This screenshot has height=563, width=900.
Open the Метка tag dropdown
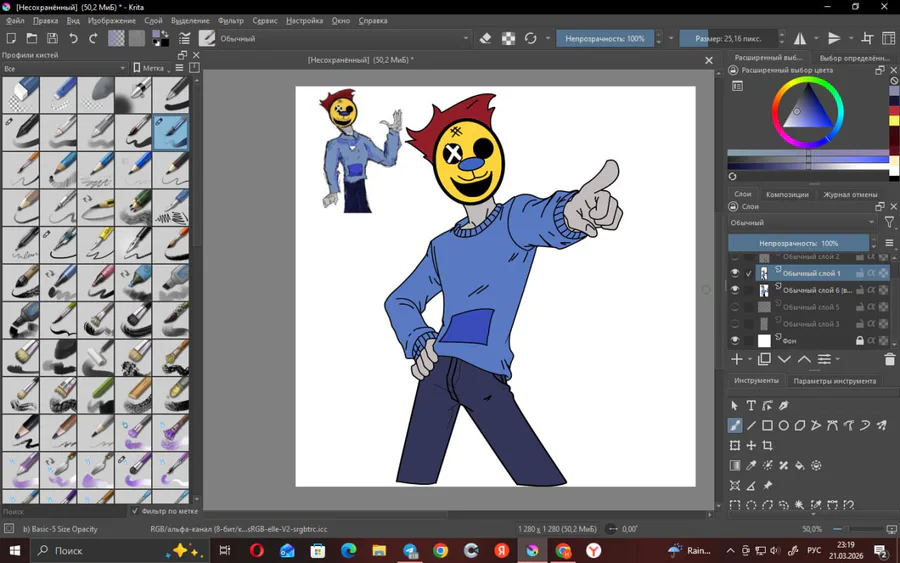click(152, 69)
